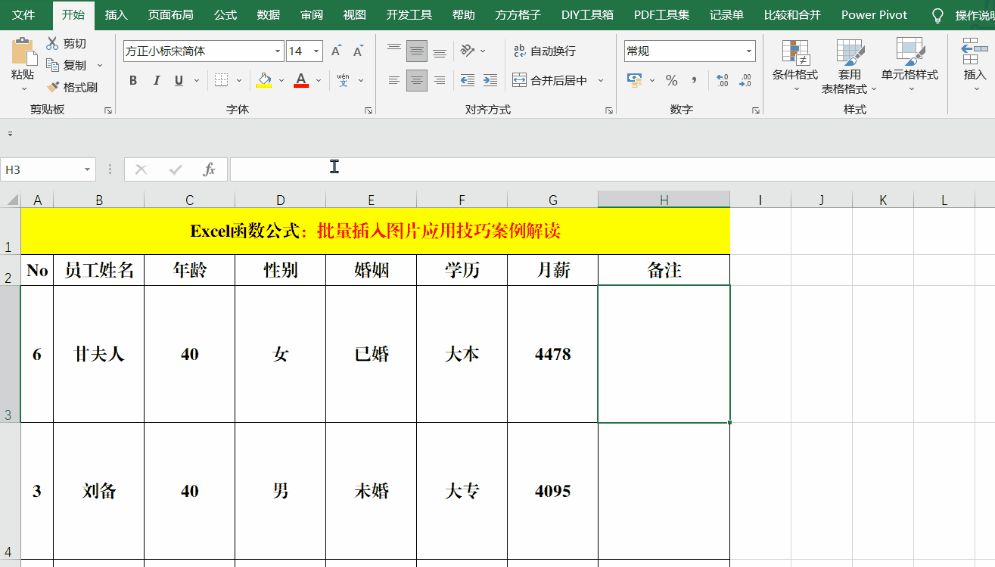Enable wrap text (自动换行)

[544, 51]
